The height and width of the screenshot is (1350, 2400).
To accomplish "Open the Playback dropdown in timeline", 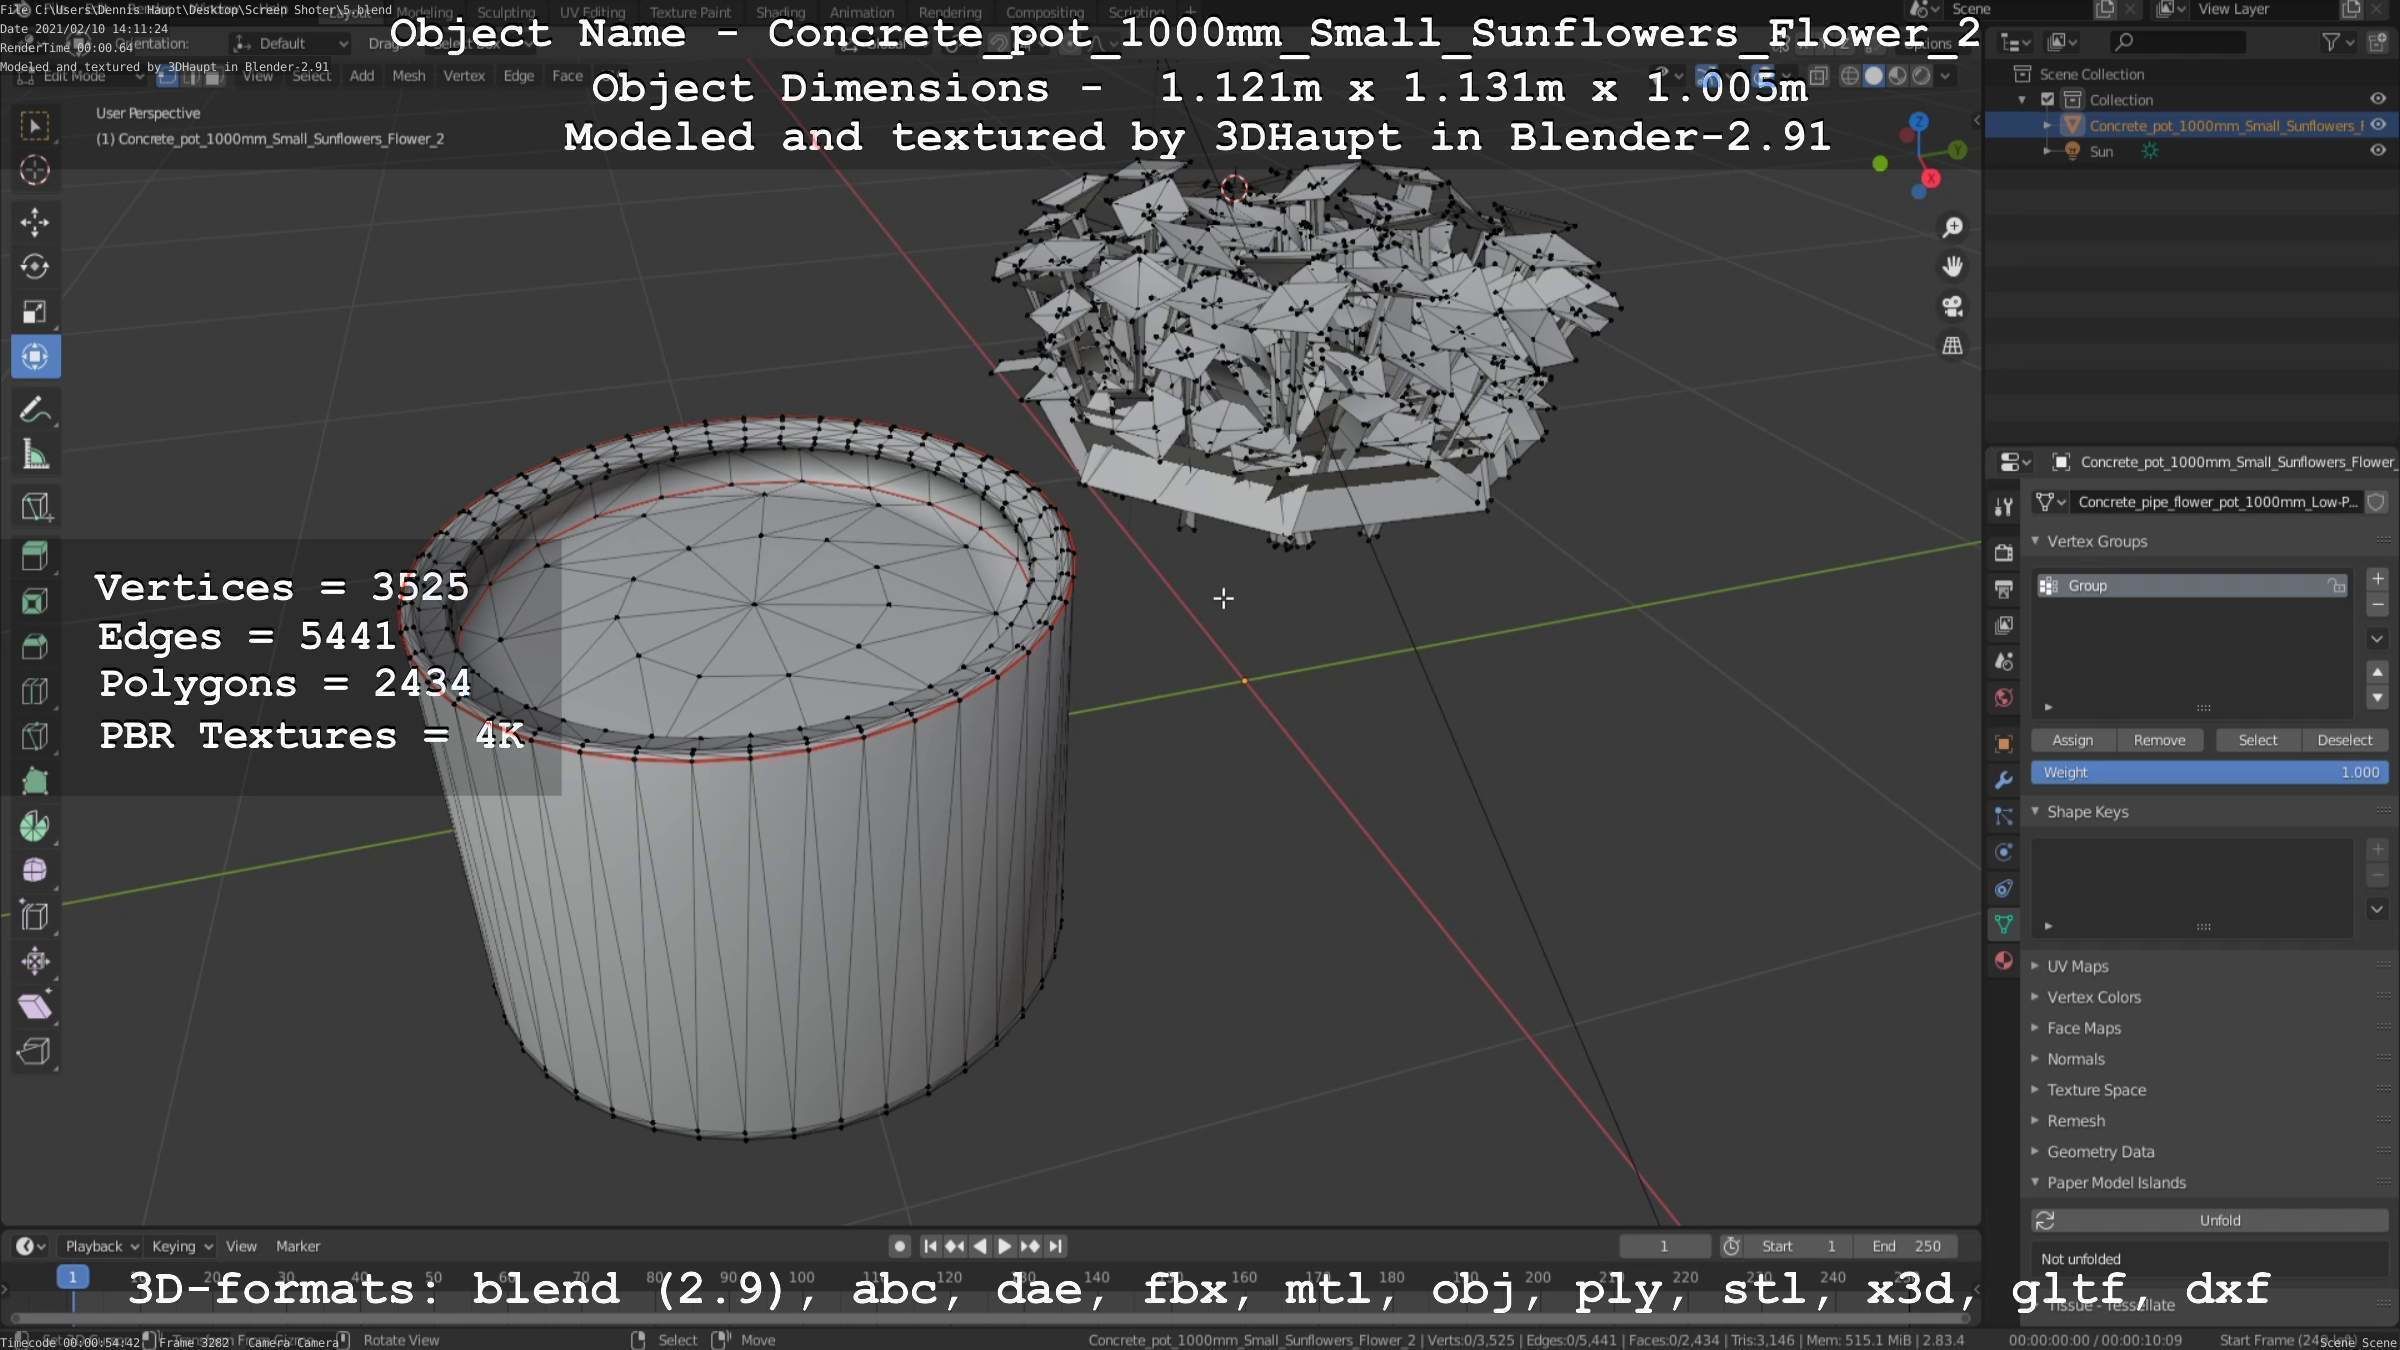I will [102, 1246].
